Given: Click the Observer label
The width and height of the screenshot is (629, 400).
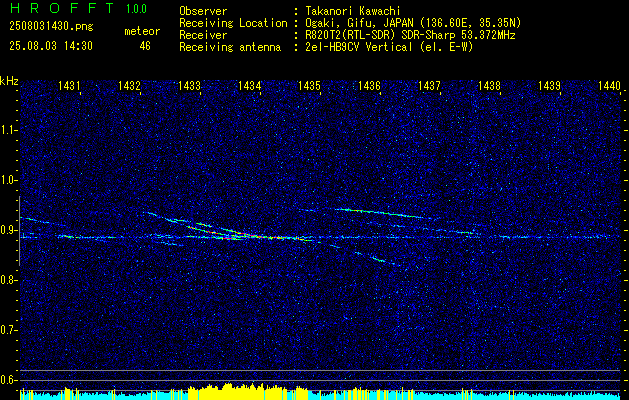Looking at the screenshot, I should 203,11.
